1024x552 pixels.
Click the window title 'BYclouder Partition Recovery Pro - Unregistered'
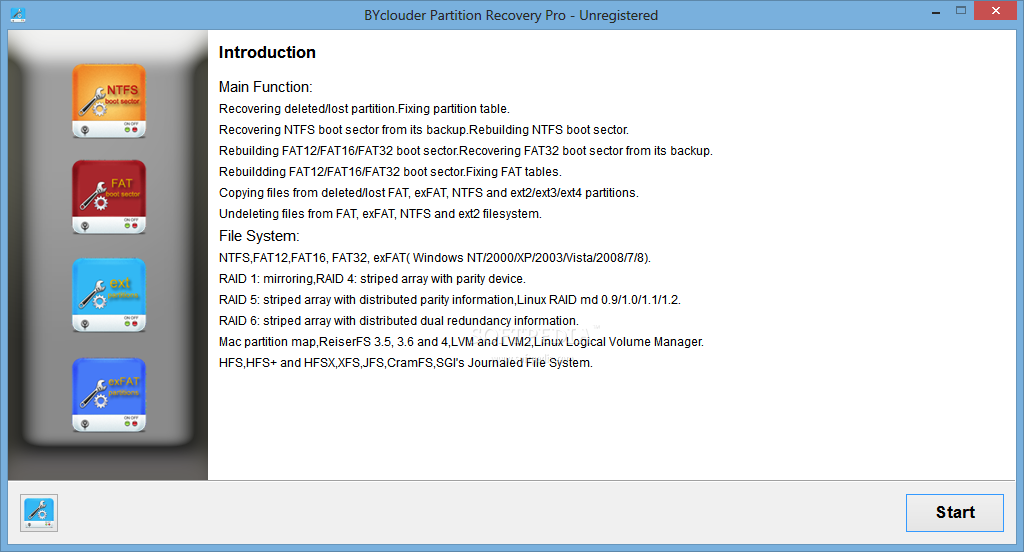pos(511,15)
